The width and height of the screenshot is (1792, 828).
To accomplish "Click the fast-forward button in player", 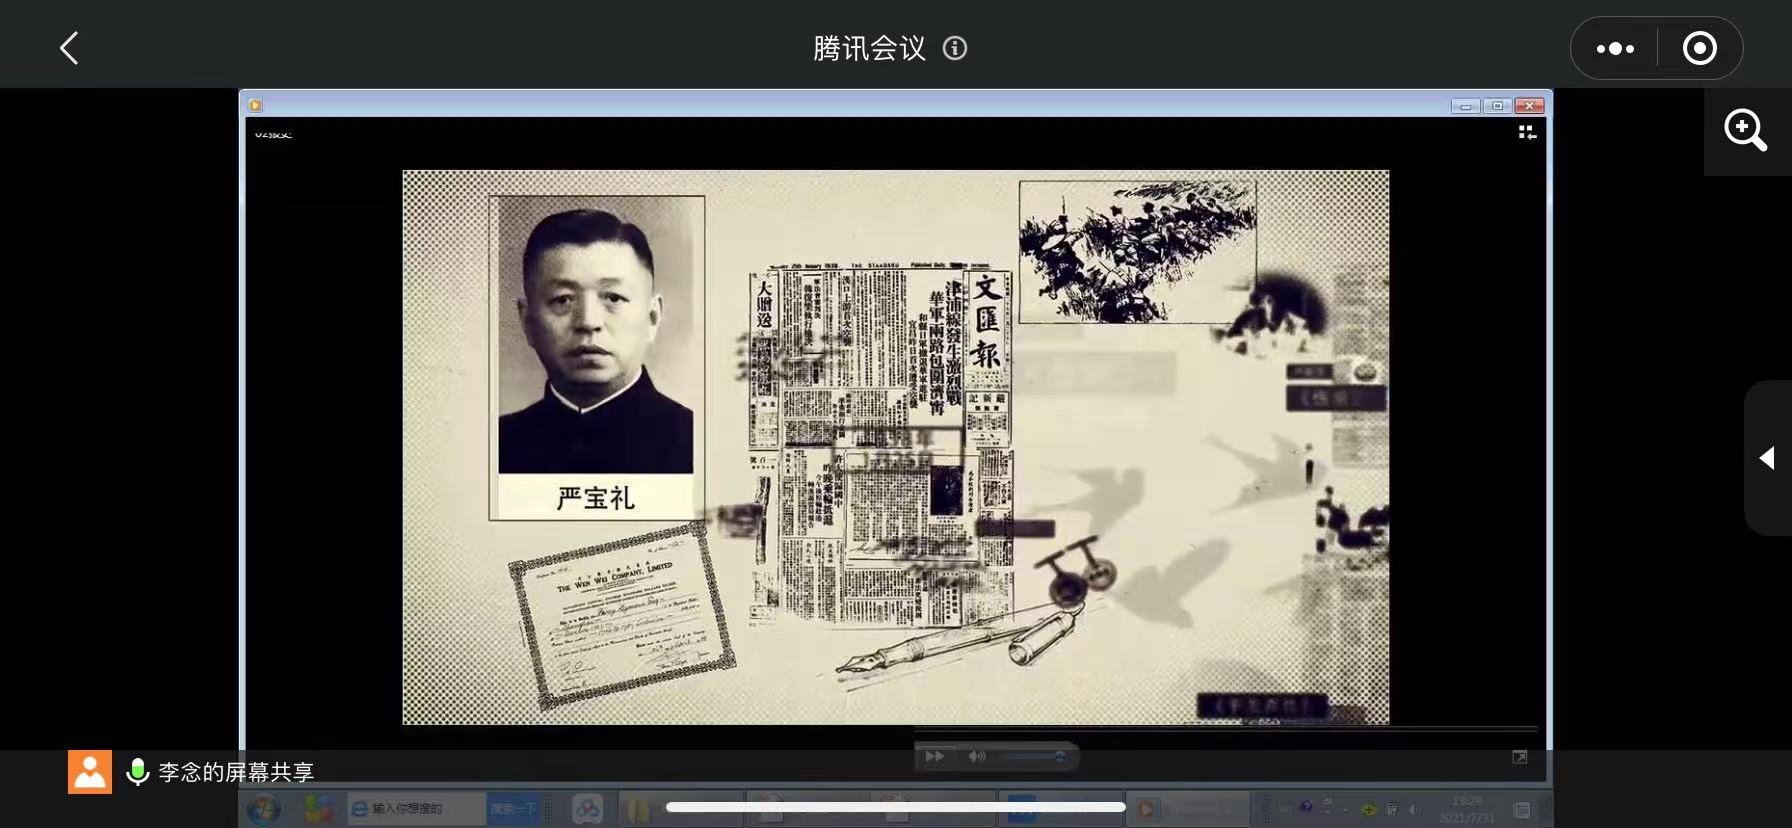I will [x=934, y=756].
